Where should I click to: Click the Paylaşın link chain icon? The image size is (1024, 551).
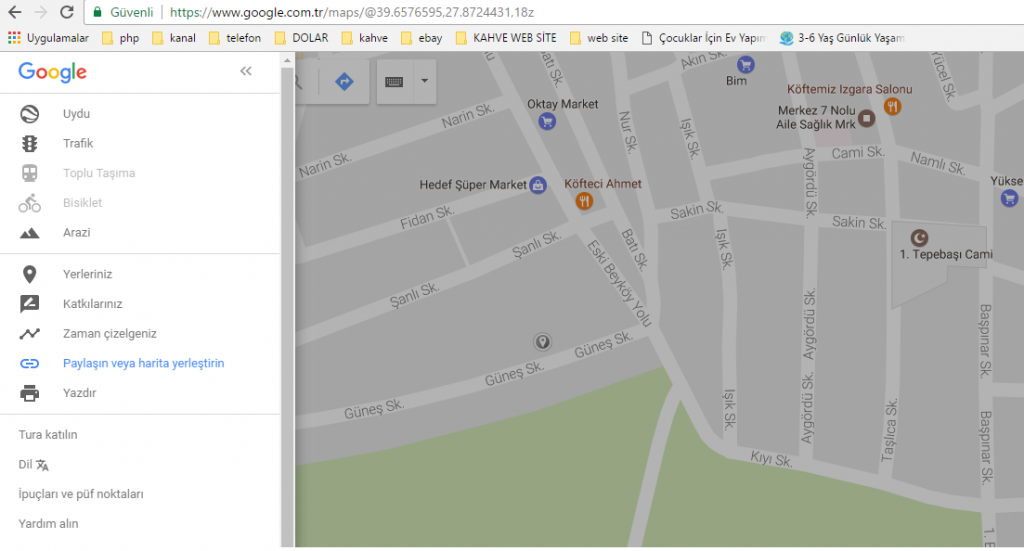pos(29,364)
